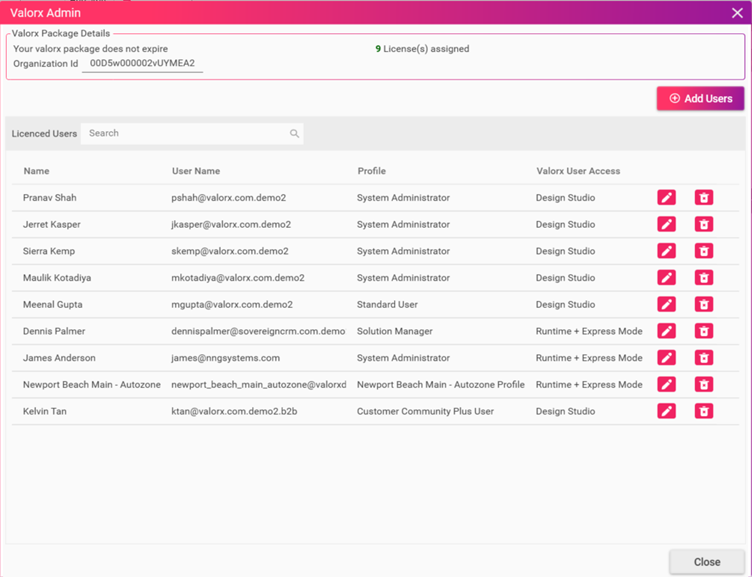Click the Close button

pyautogui.click(x=707, y=562)
